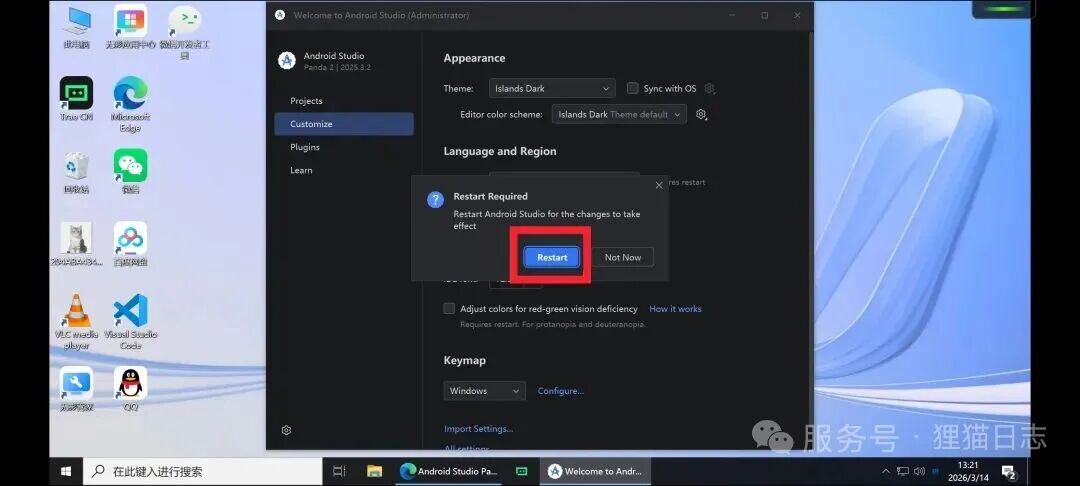Select the WeChat desktop shortcut
The image size is (1080, 486).
pyautogui.click(x=130, y=171)
